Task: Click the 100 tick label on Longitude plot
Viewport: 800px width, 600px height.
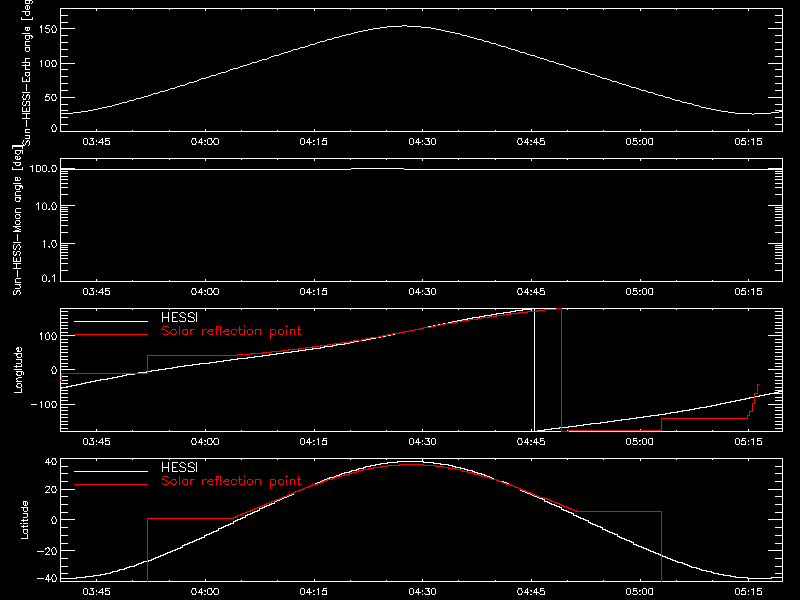Action: pyautogui.click(x=47, y=336)
